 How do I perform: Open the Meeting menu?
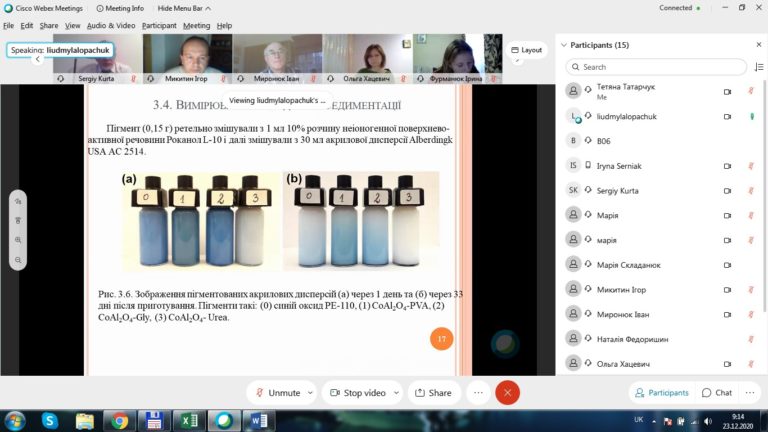point(196,25)
